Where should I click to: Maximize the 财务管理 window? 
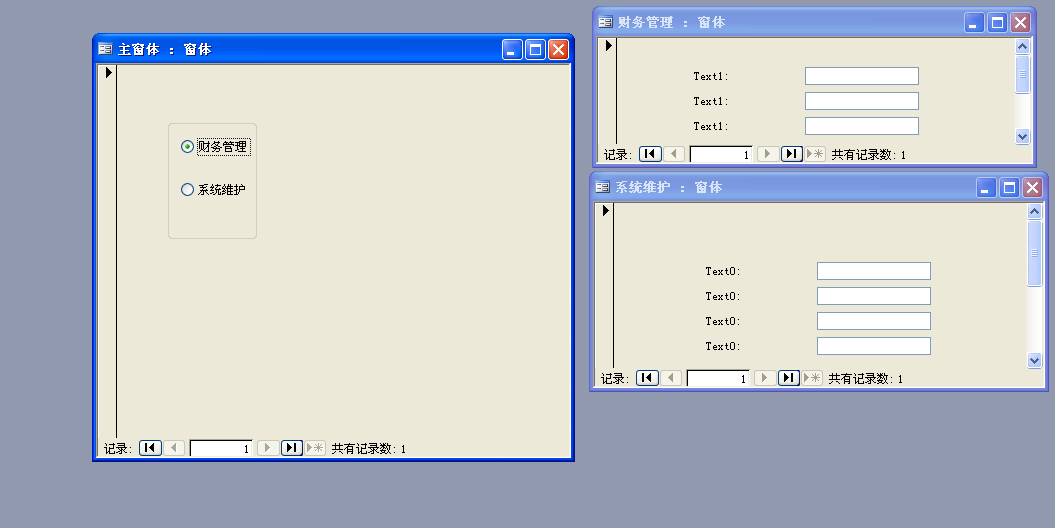coord(997,22)
